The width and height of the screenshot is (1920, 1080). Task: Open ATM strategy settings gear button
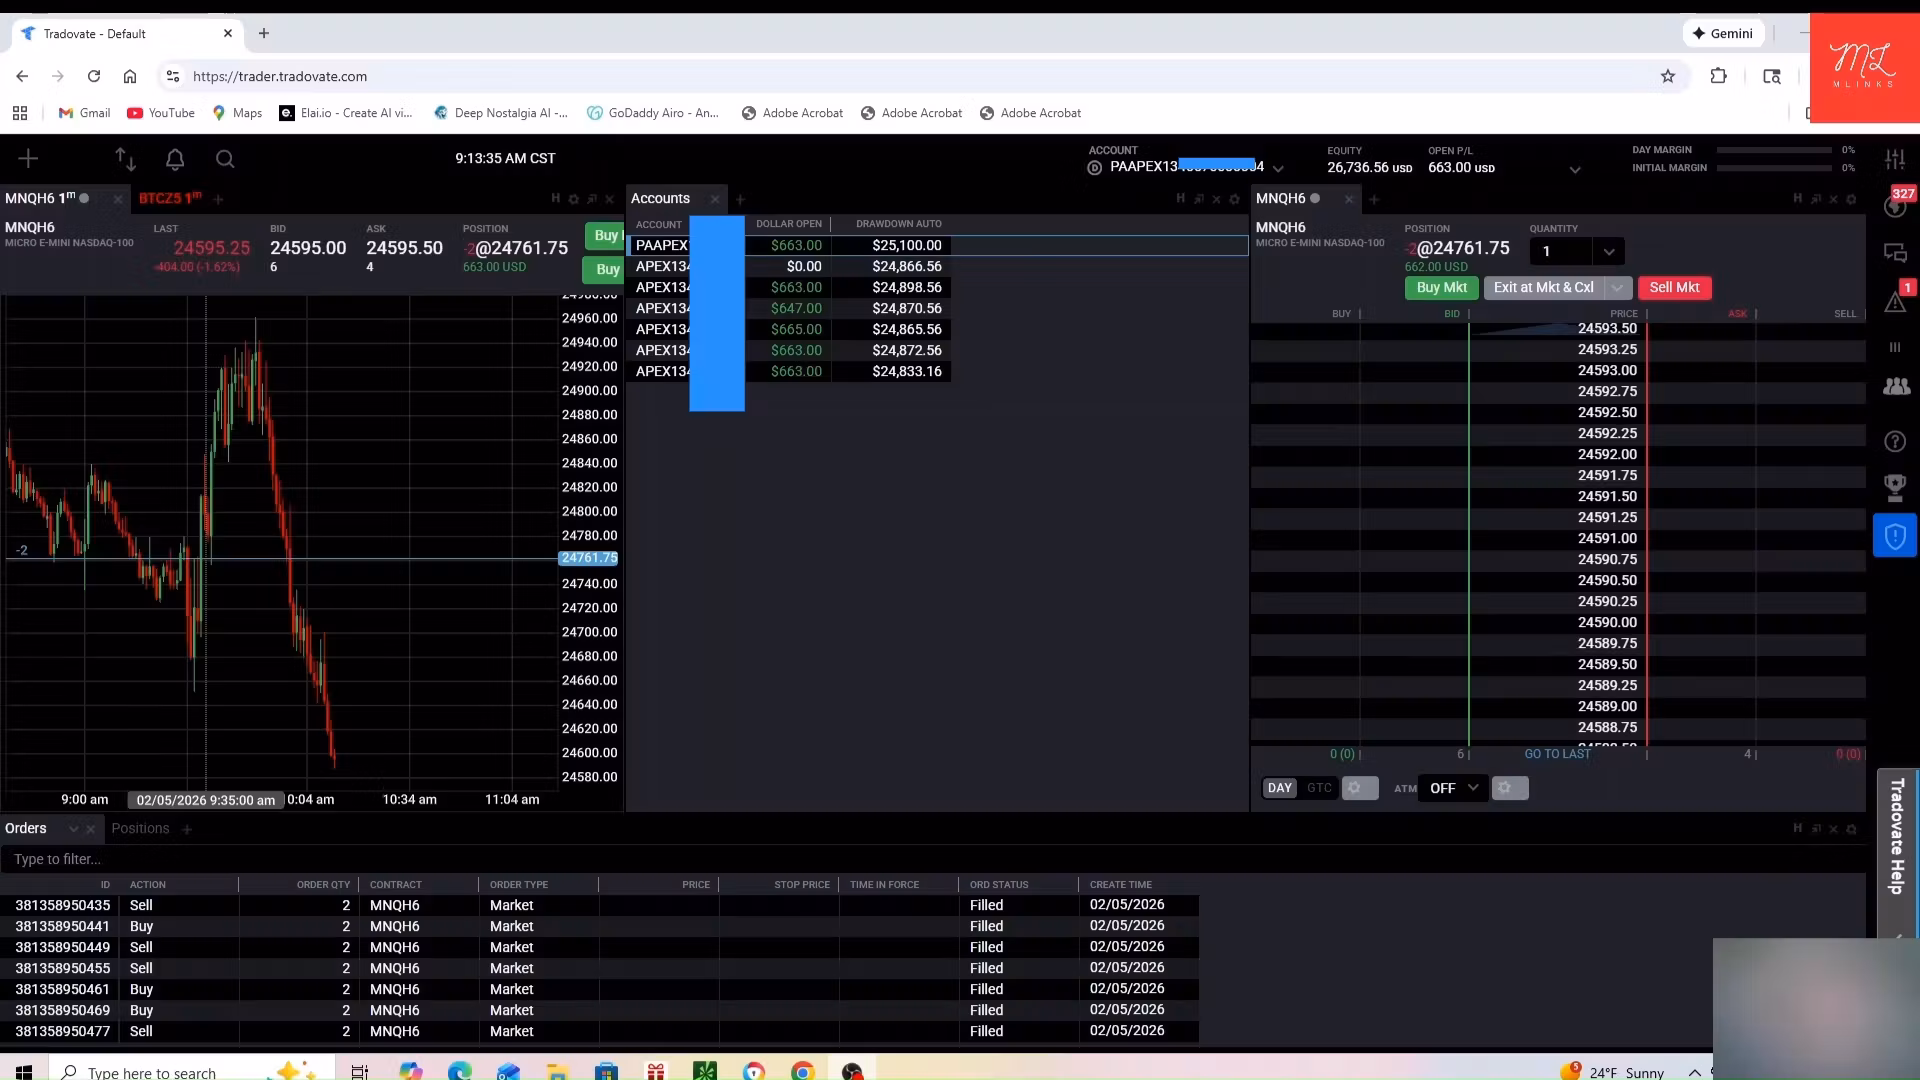[x=1510, y=788]
